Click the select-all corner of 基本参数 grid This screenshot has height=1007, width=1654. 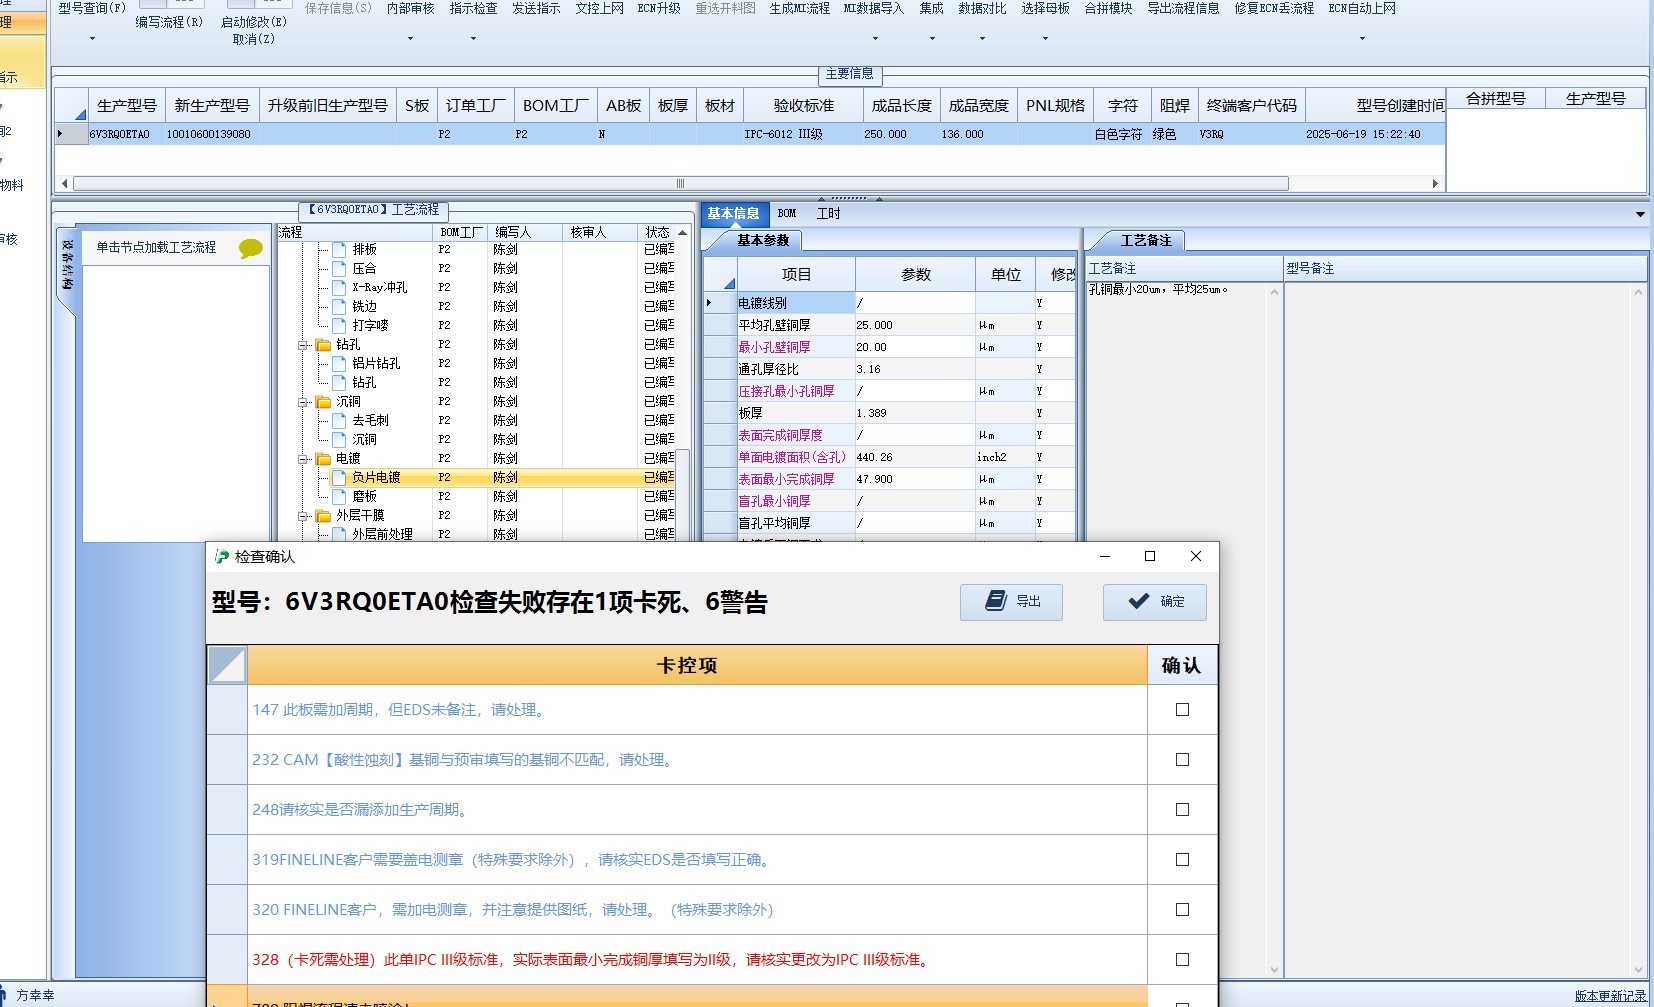(720, 274)
